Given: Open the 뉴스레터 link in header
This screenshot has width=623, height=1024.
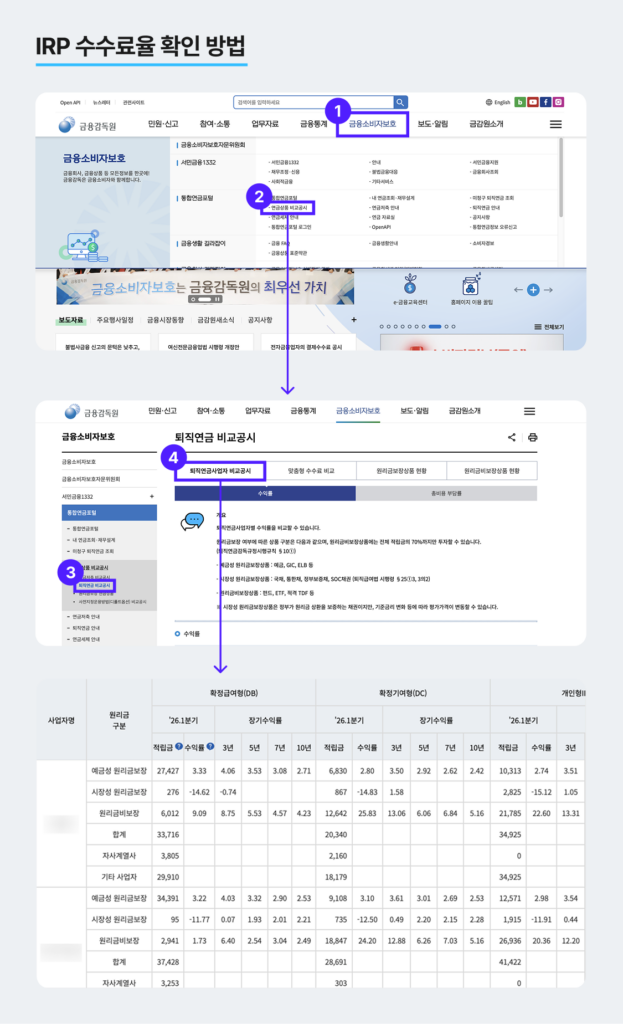Looking at the screenshot, I should pyautogui.click(x=101, y=103).
